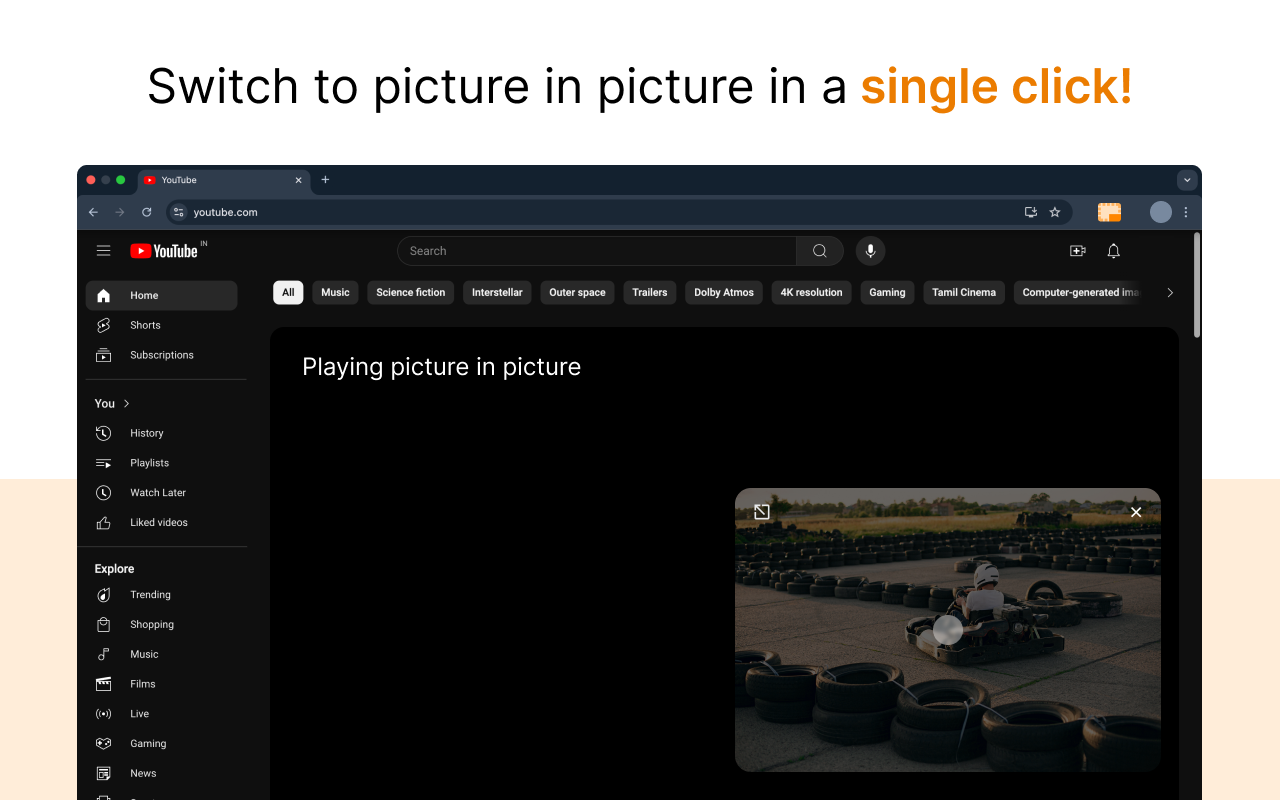Click the search magnifier button

820,251
